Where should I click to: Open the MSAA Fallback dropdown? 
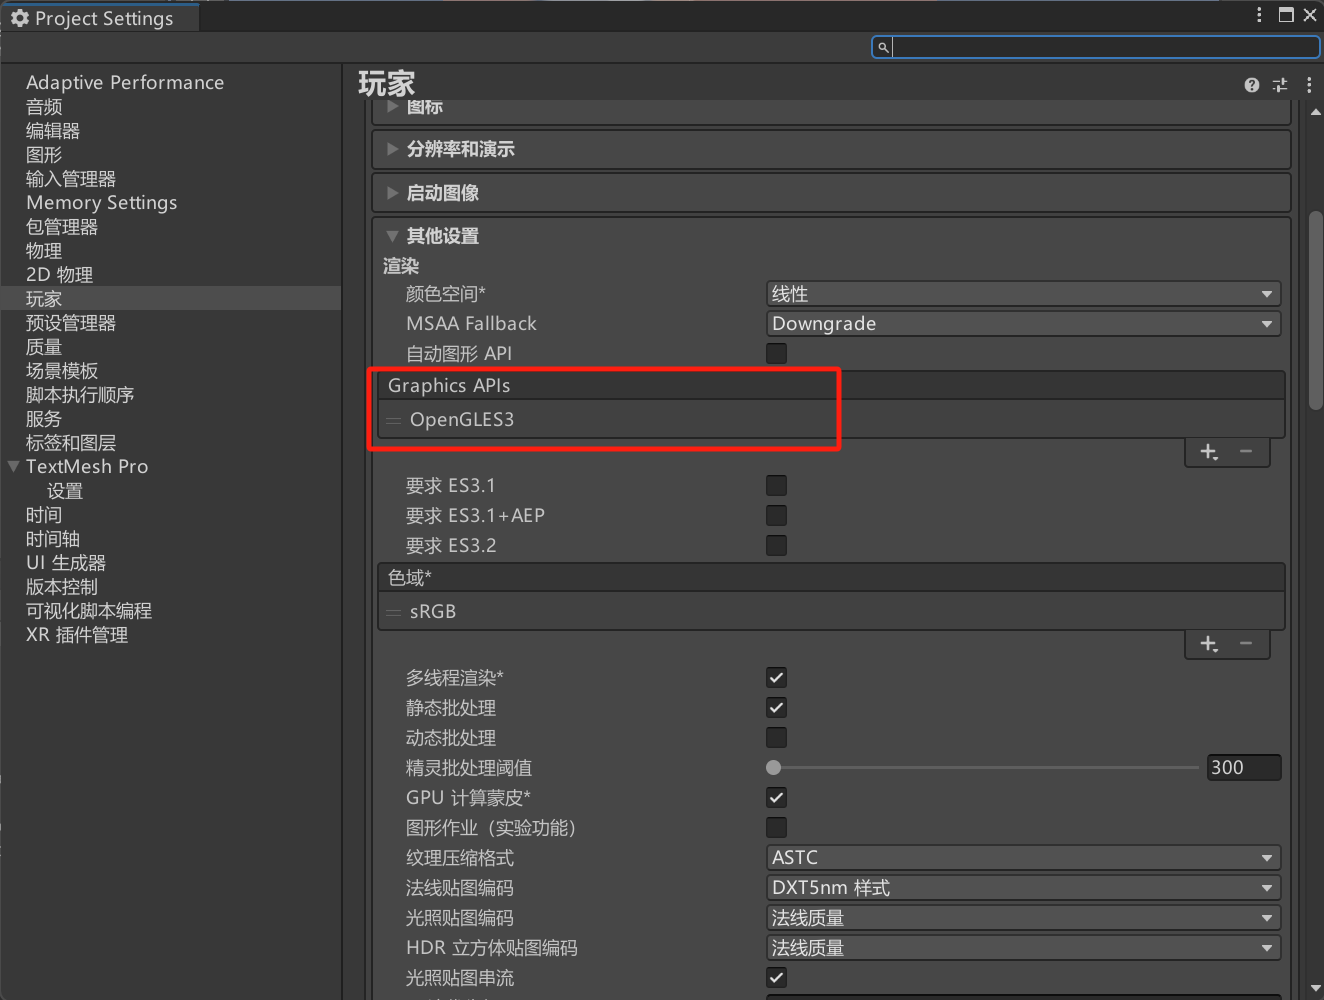(x=1023, y=323)
